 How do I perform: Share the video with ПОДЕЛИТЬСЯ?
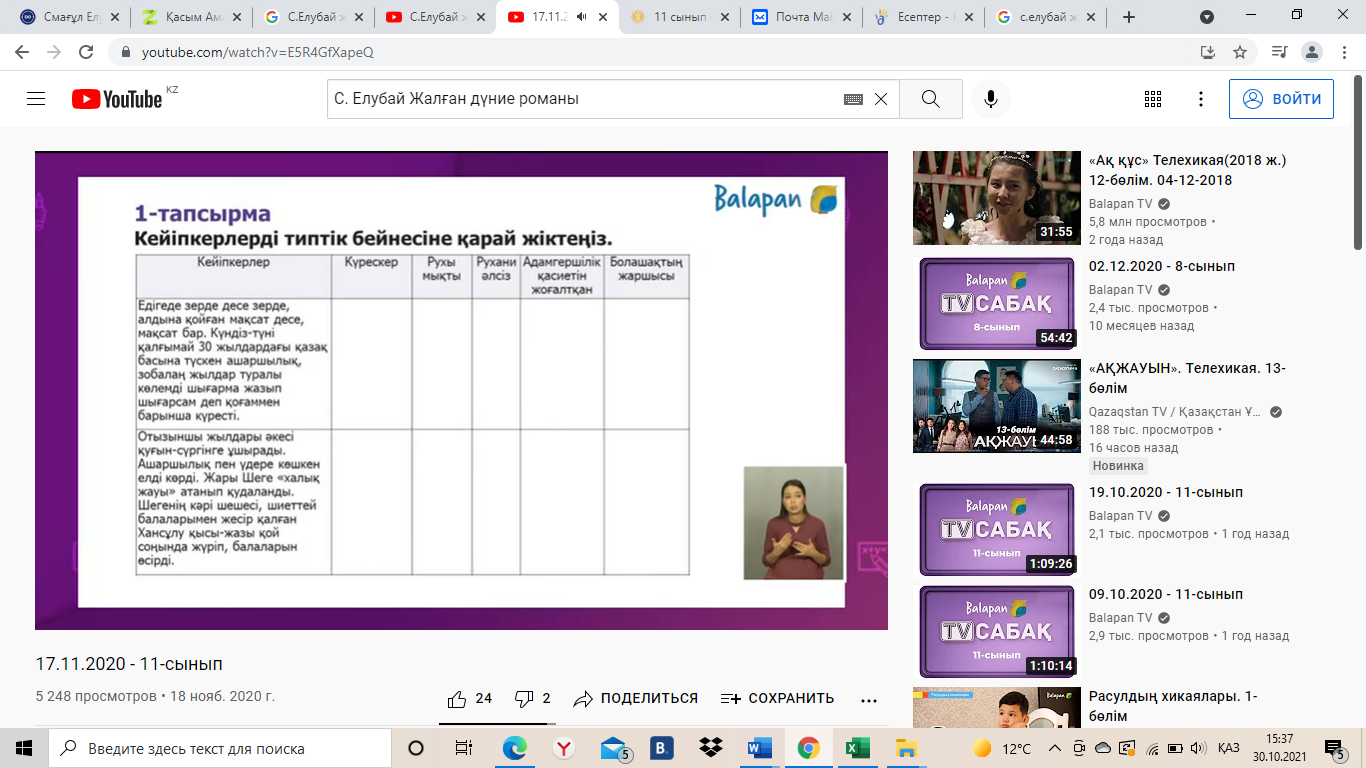click(x=635, y=699)
